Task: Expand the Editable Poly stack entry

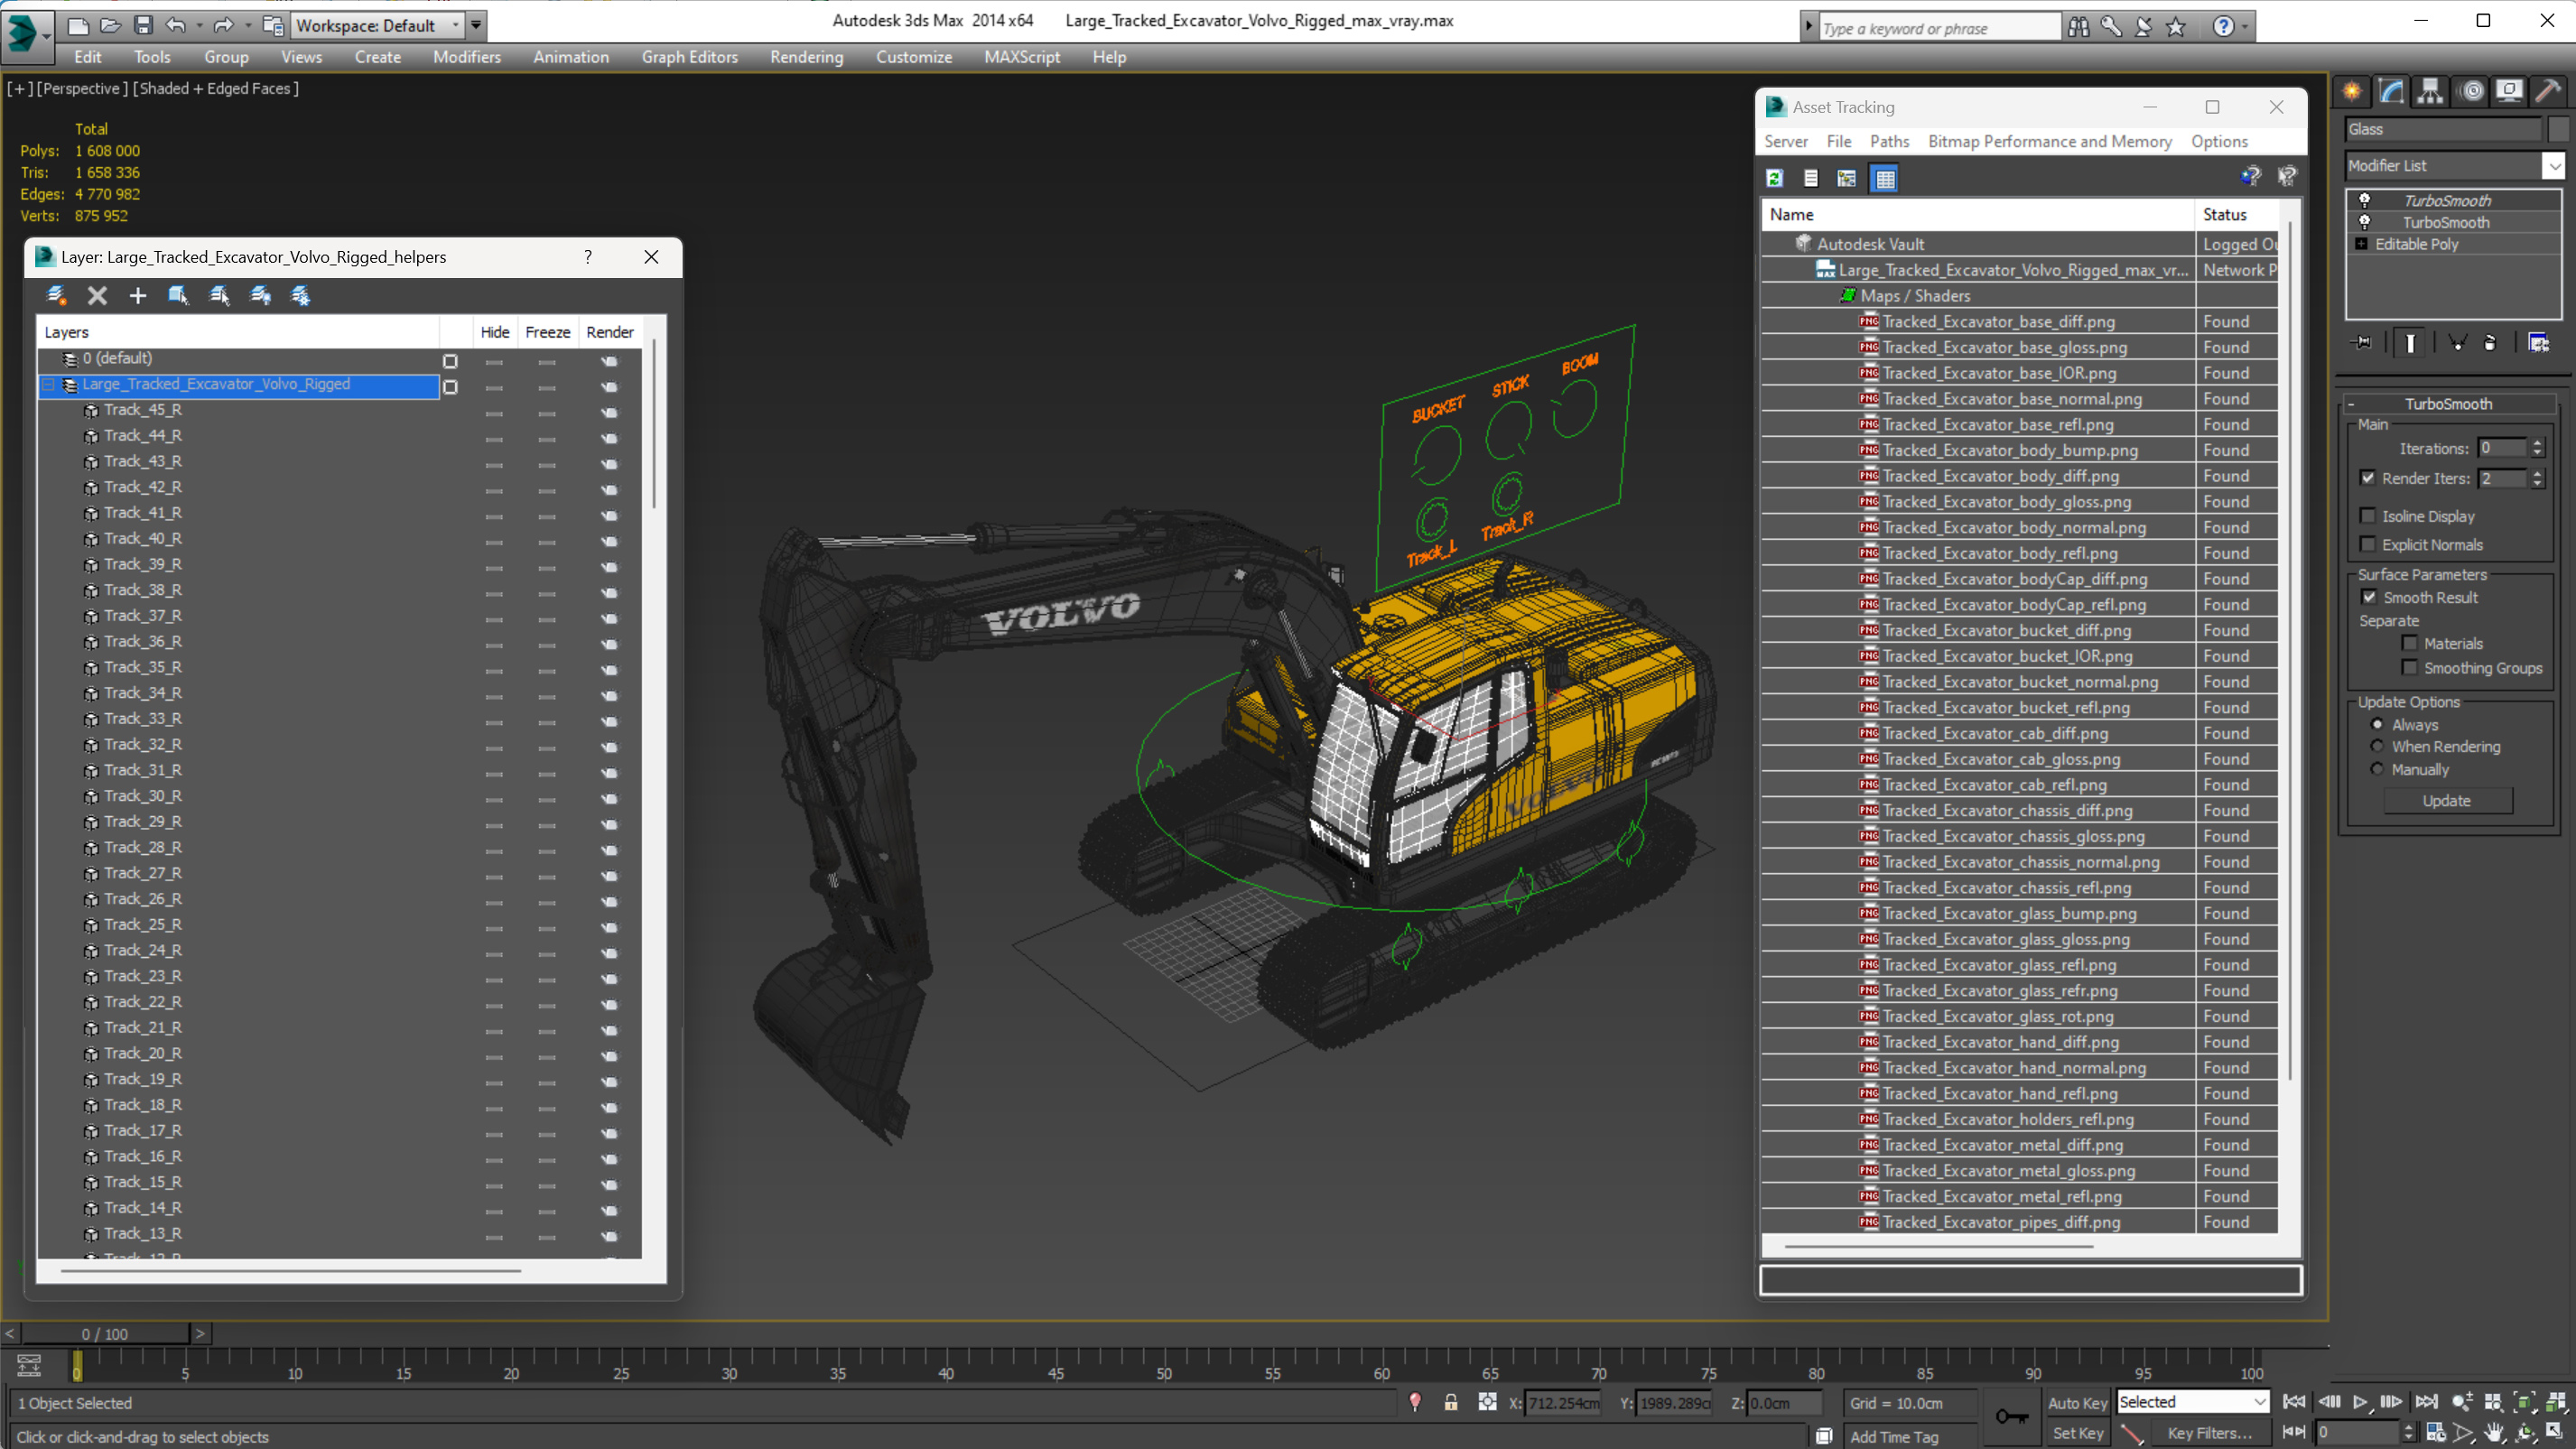Action: point(2361,244)
